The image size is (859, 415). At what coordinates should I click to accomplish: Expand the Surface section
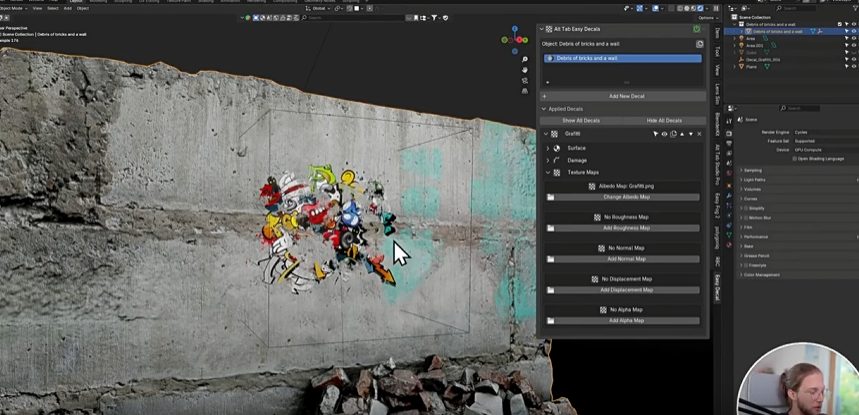[547, 148]
